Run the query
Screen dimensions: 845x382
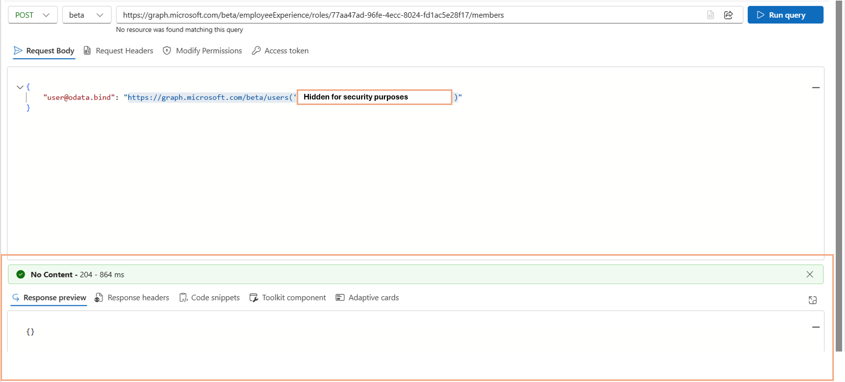785,15
